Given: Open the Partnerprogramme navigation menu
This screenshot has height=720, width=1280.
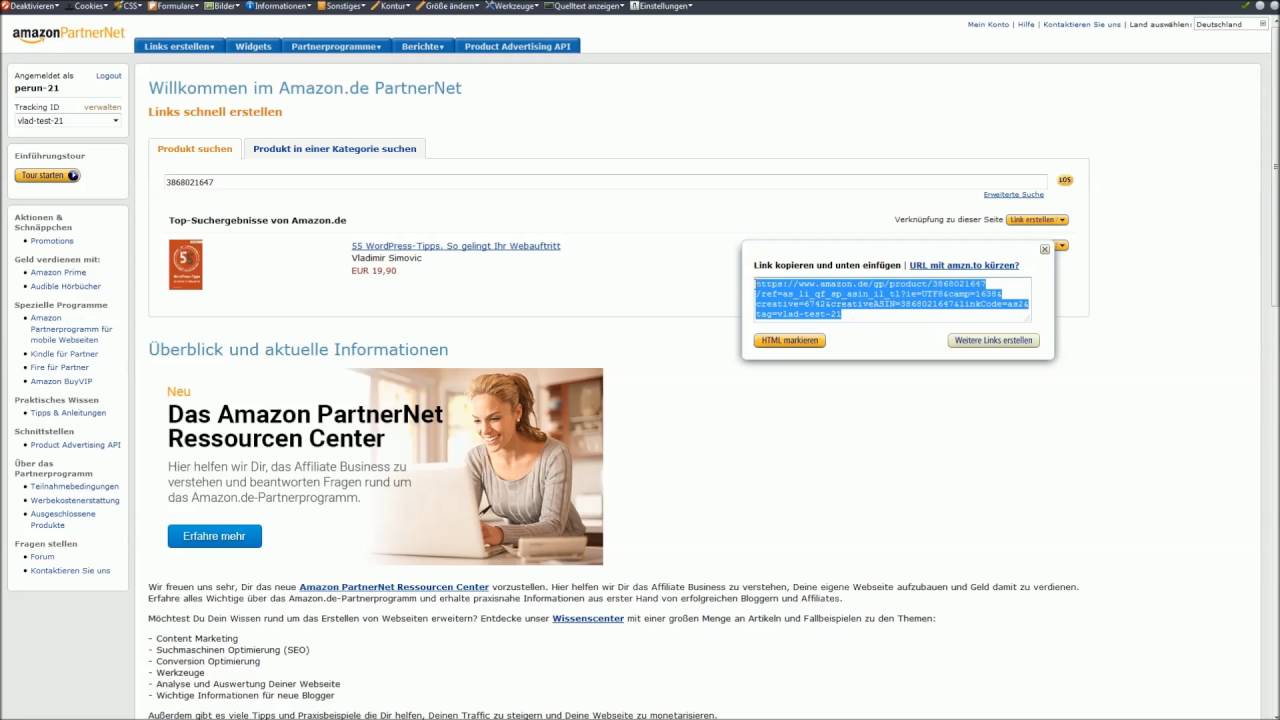Looking at the screenshot, I should pyautogui.click(x=336, y=46).
